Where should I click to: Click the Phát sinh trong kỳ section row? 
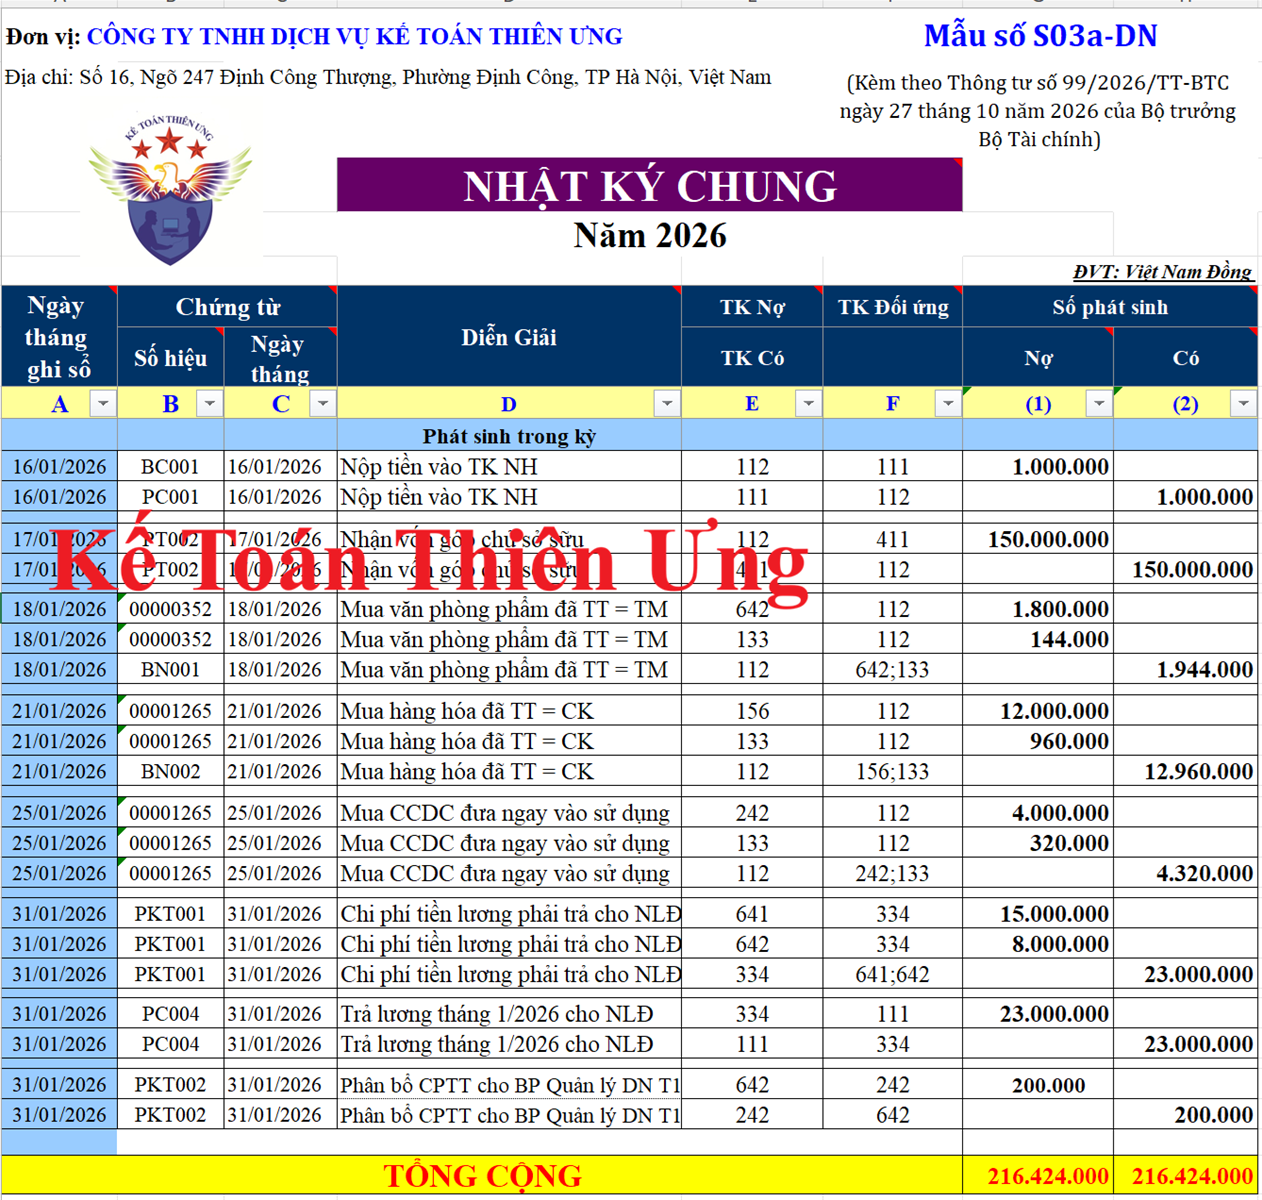click(509, 436)
